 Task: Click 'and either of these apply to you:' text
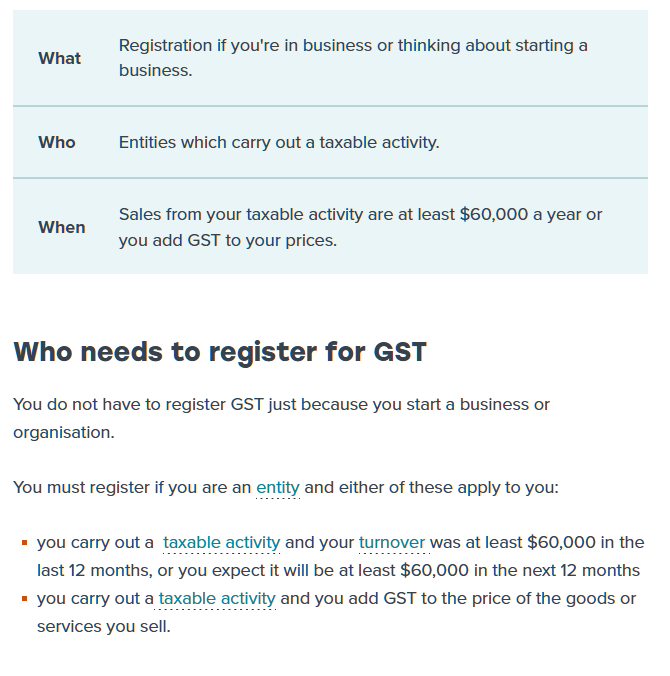[x=432, y=488]
